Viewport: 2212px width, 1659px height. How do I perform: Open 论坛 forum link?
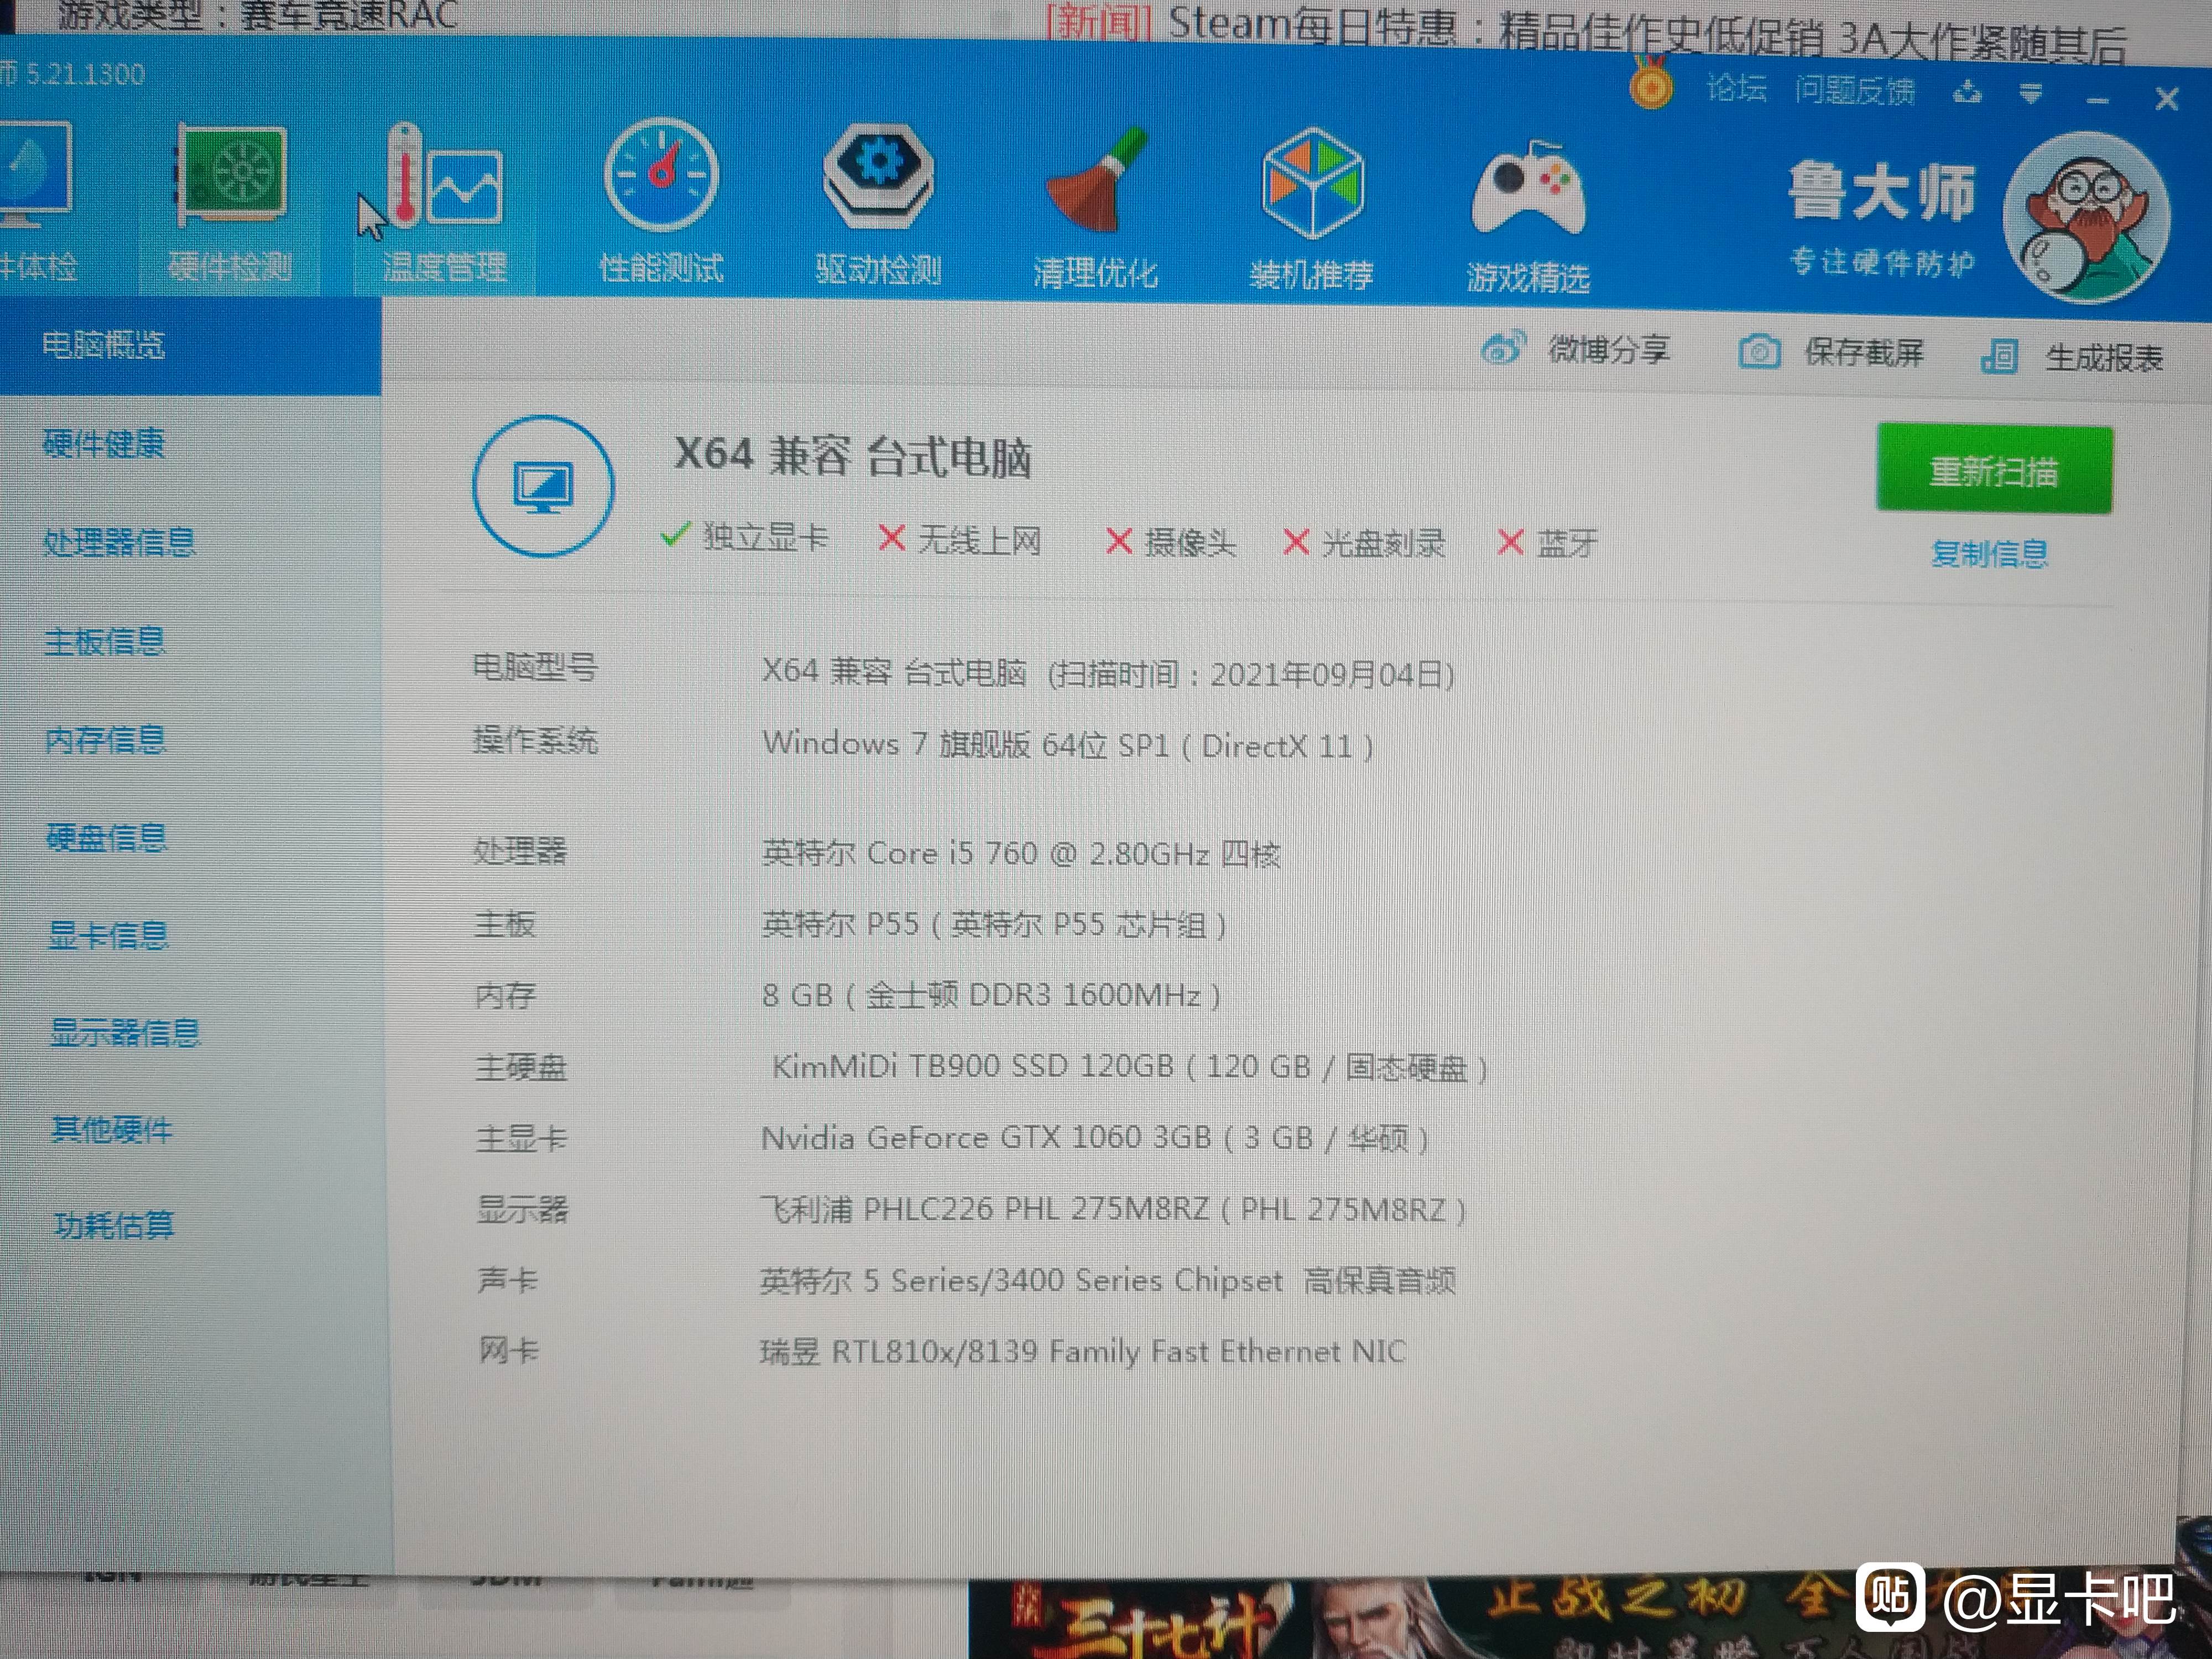1736,89
